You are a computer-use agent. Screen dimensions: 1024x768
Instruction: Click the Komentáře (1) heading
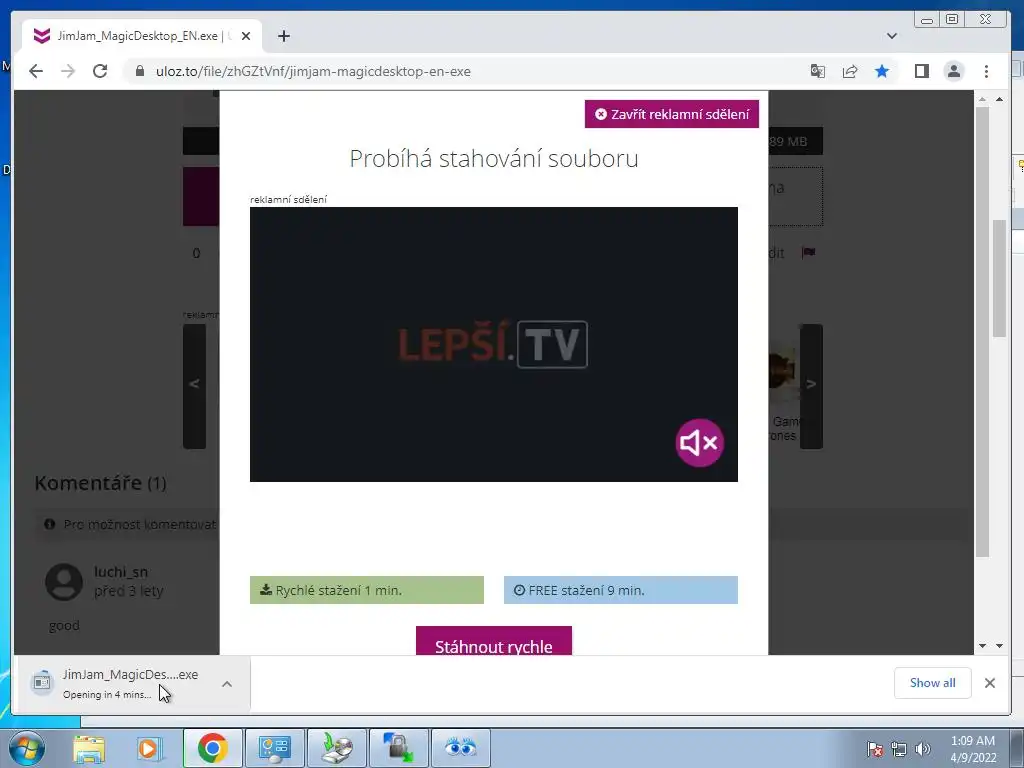pos(101,483)
